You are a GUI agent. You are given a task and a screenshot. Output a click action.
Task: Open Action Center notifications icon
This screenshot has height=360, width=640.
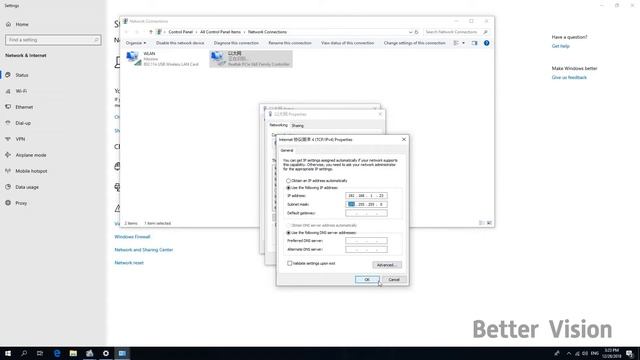click(x=630, y=353)
